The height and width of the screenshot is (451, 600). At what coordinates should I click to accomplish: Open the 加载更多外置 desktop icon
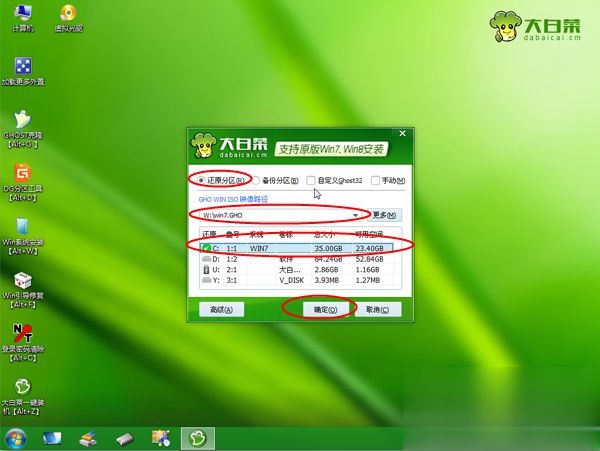pyautogui.click(x=23, y=72)
